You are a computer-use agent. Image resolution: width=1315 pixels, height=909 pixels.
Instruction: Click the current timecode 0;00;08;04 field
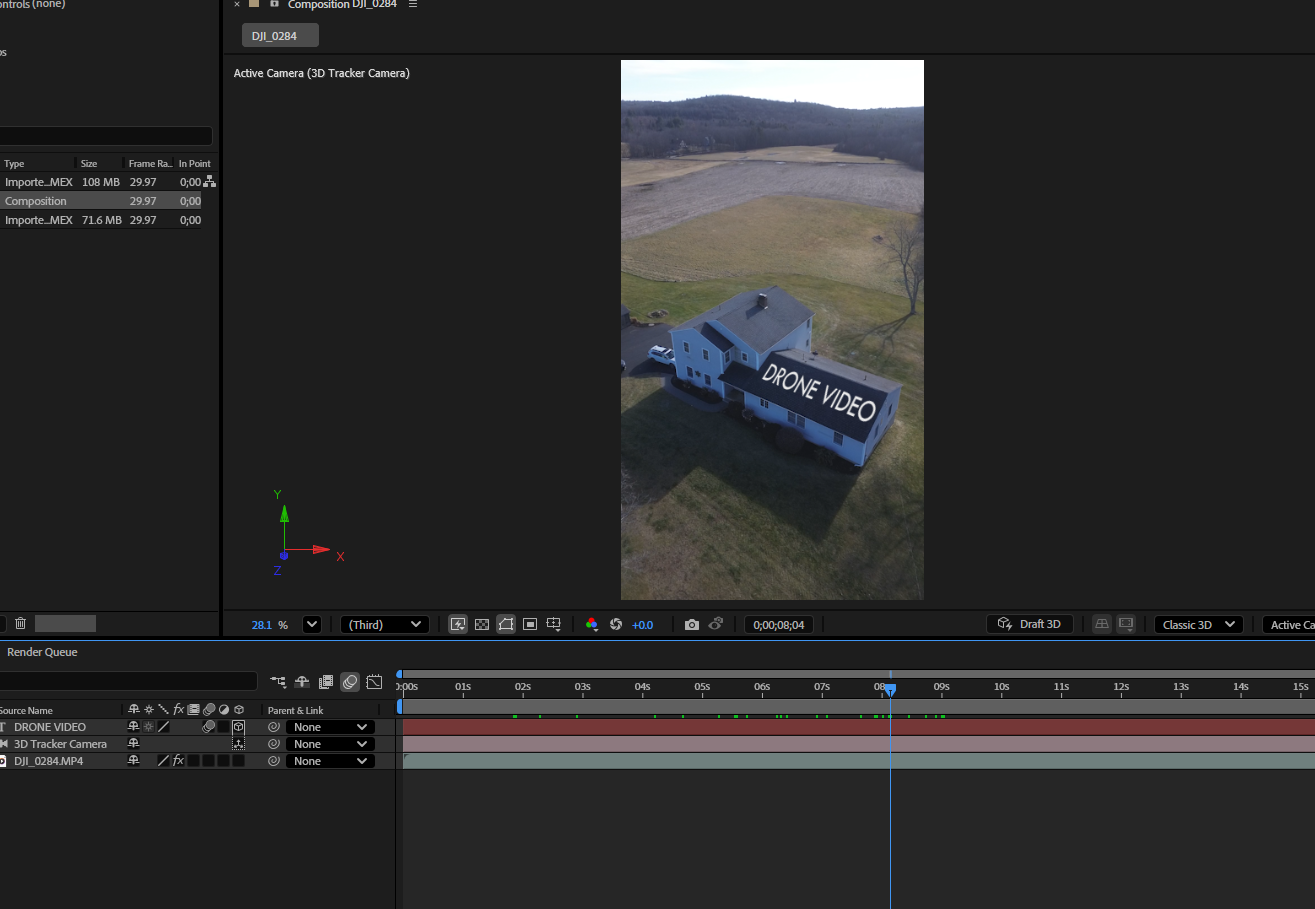coord(779,625)
